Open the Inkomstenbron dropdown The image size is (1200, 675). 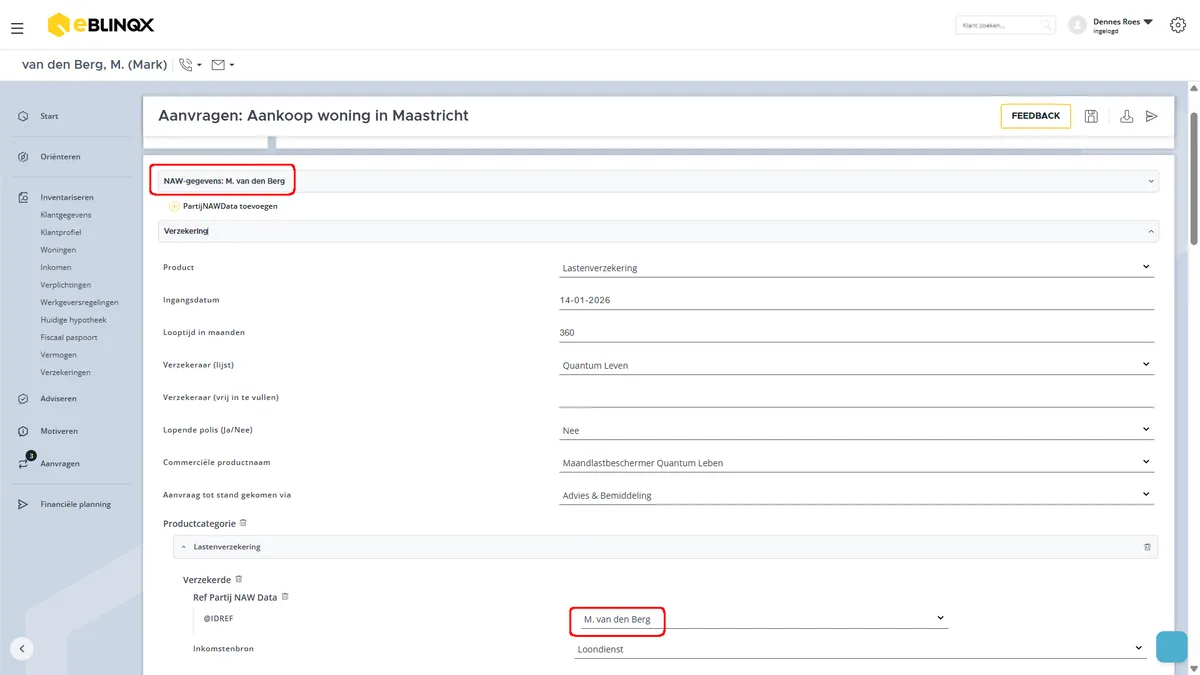(x=861, y=649)
